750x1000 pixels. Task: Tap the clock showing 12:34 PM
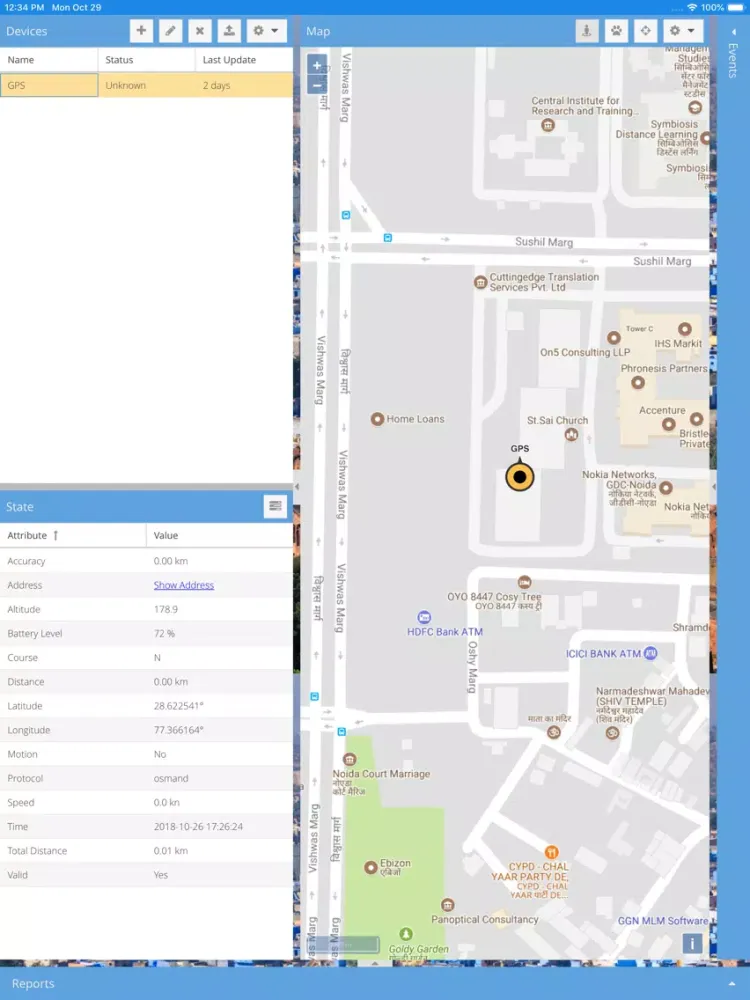(x=24, y=7)
